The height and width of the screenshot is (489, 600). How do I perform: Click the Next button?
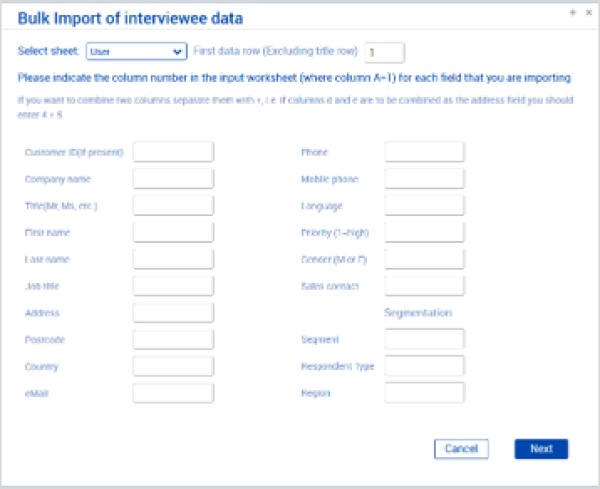(x=541, y=449)
